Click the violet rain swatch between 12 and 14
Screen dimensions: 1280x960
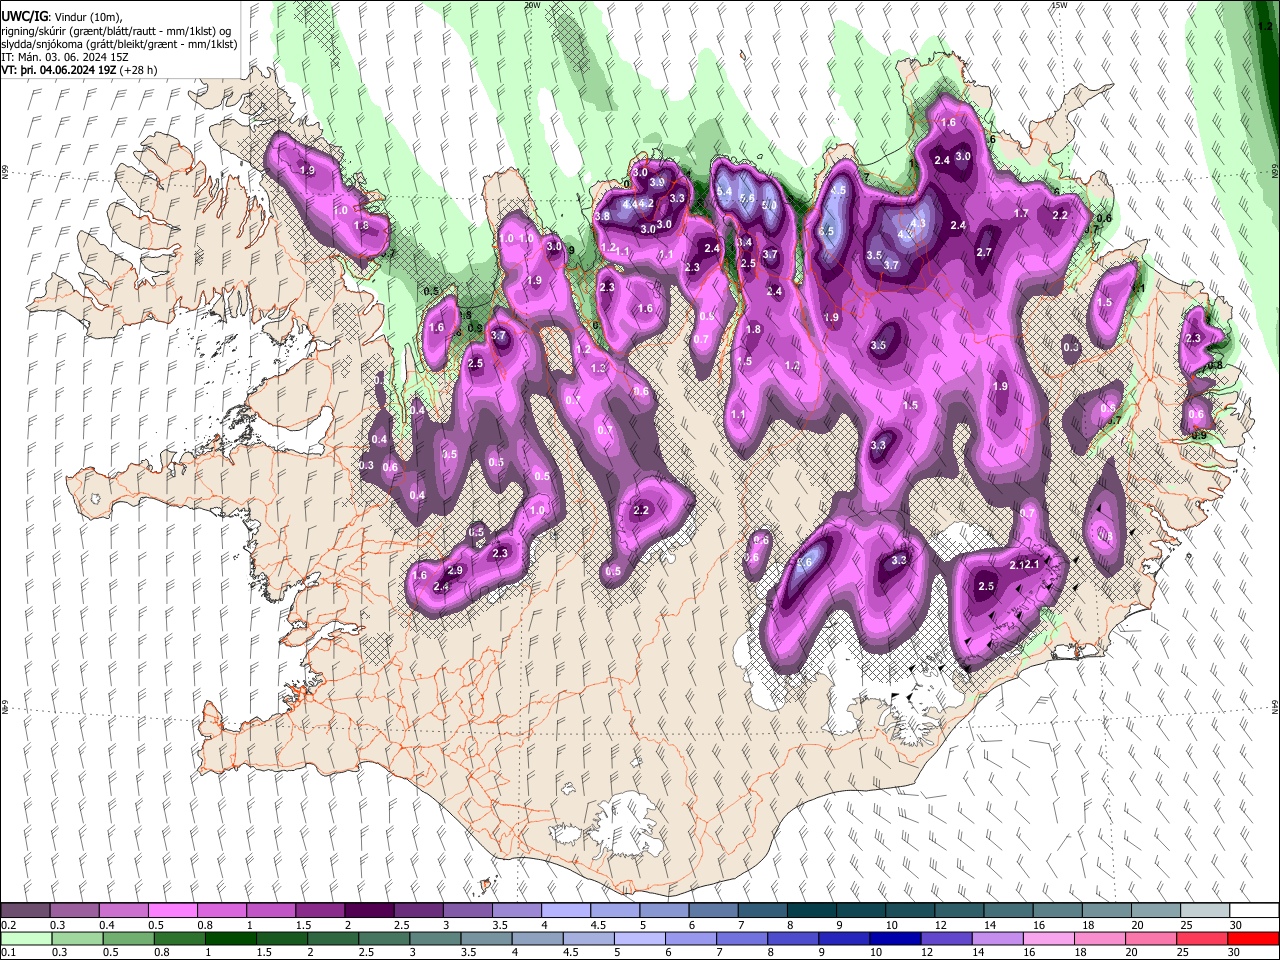949,938
